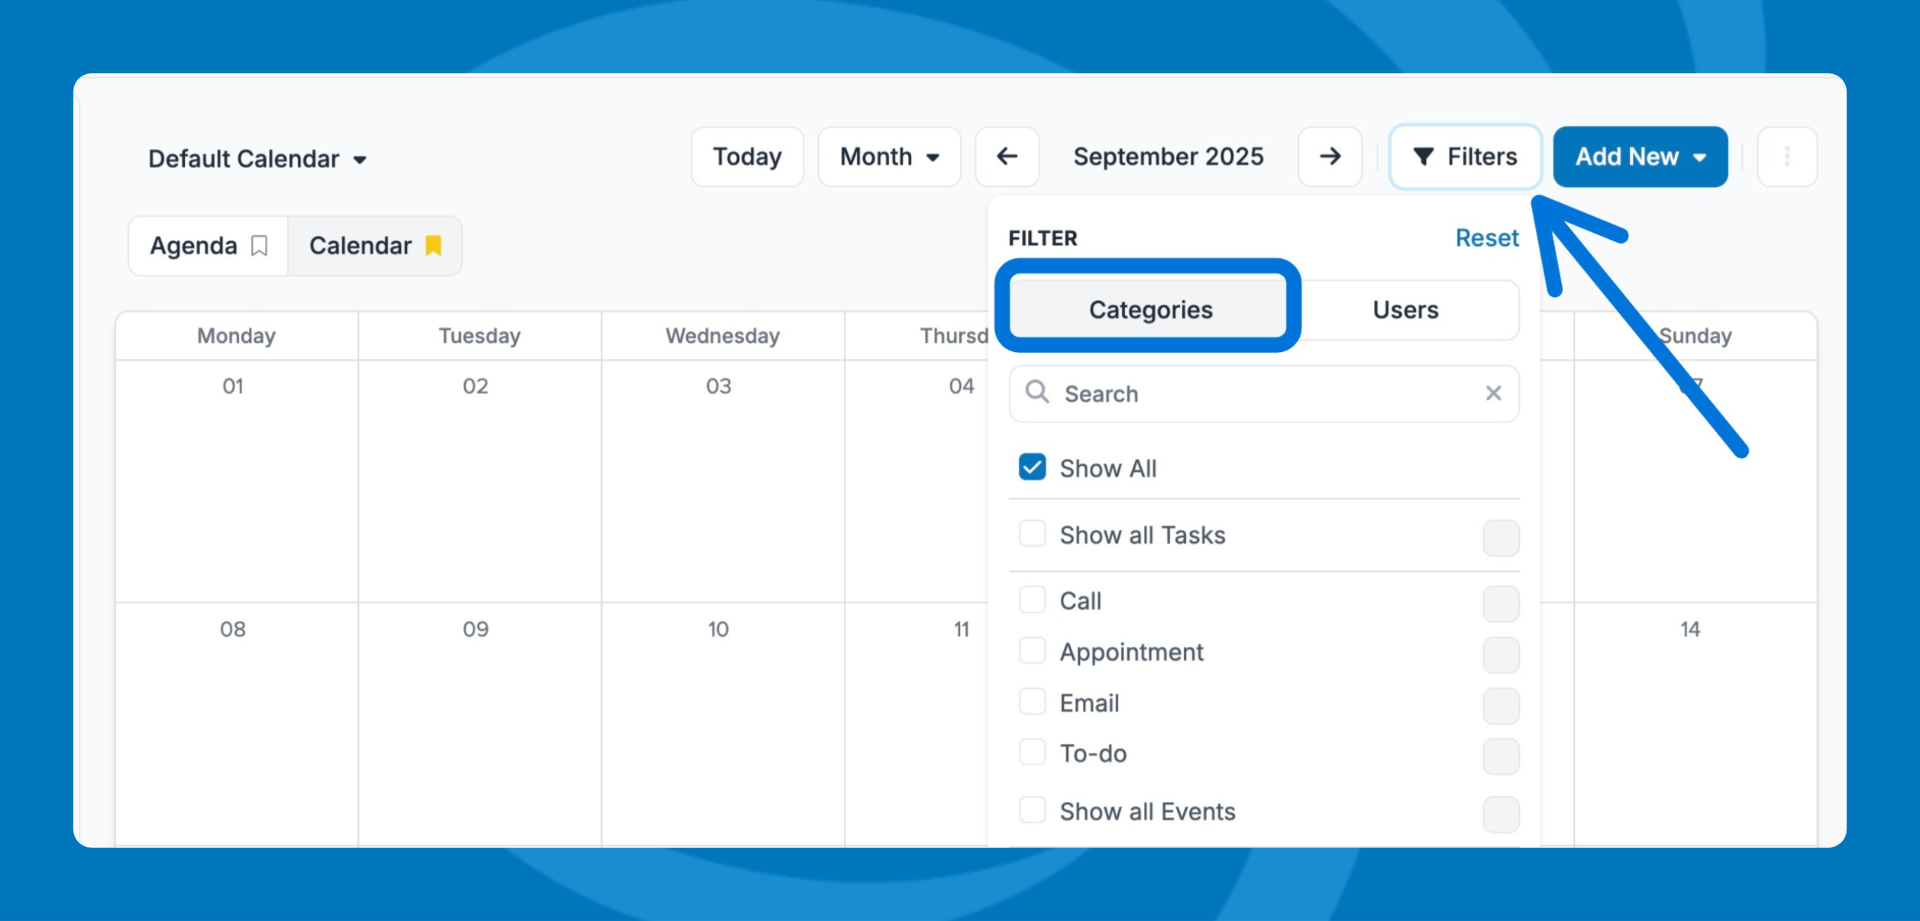This screenshot has width=1920, height=921.
Task: Tick the Appointment category checkbox
Action: (1032, 651)
